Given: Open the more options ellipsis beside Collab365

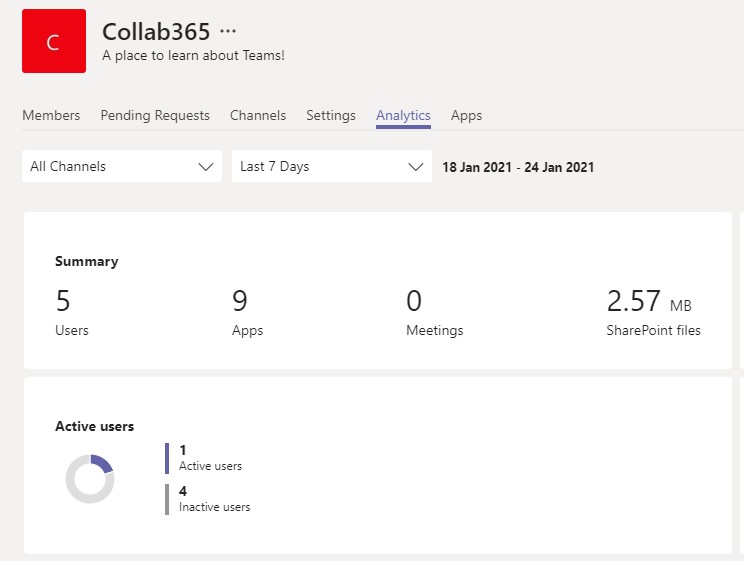Looking at the screenshot, I should tap(228, 31).
